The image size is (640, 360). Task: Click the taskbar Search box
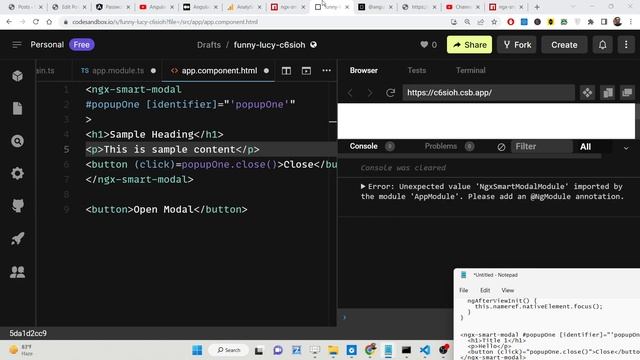click(229, 350)
